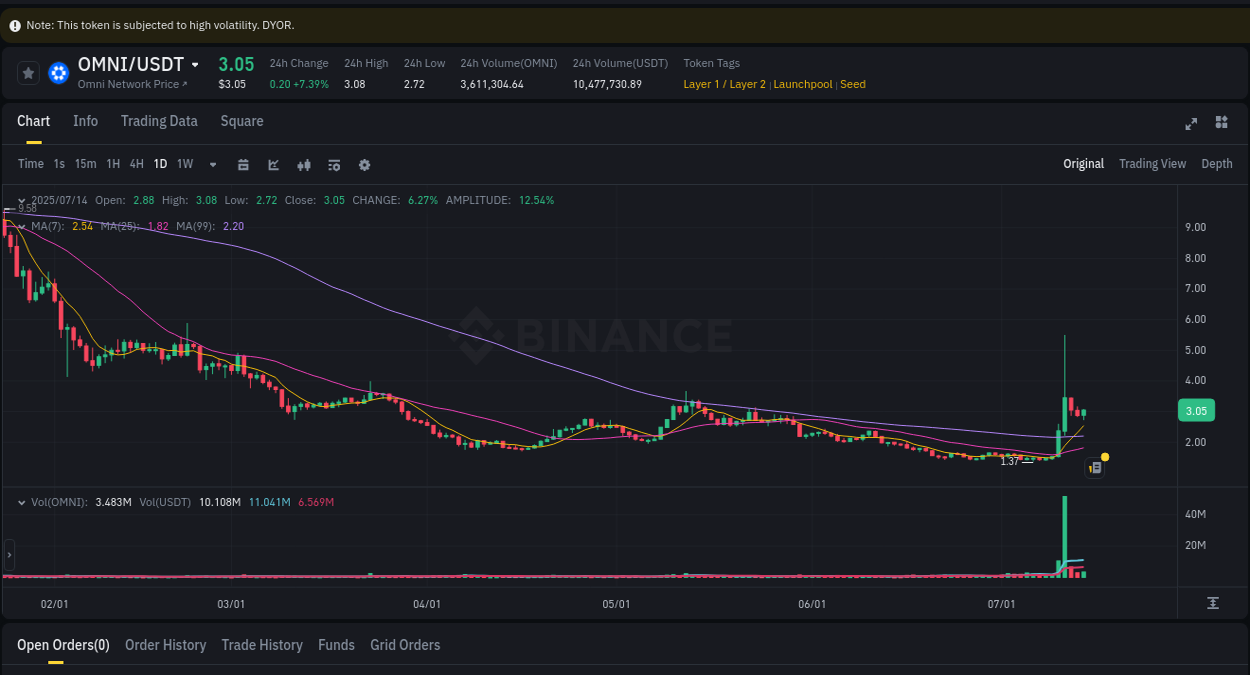
Task: Open the order display options icon
Action: click(x=334, y=164)
